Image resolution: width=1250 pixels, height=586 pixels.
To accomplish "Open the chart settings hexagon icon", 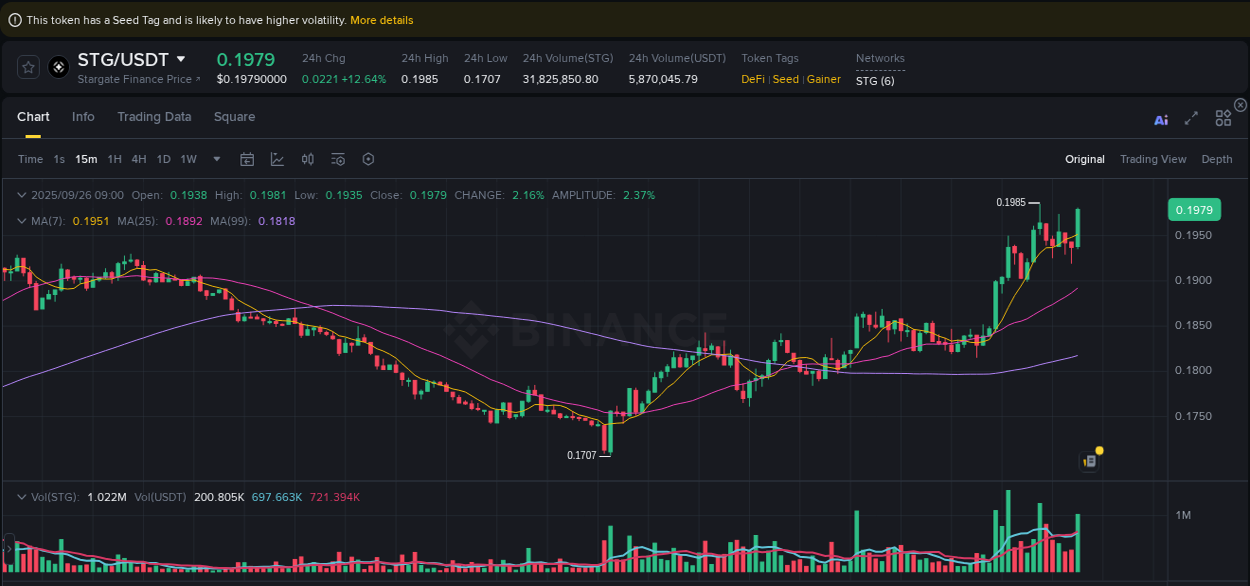I will (367, 159).
